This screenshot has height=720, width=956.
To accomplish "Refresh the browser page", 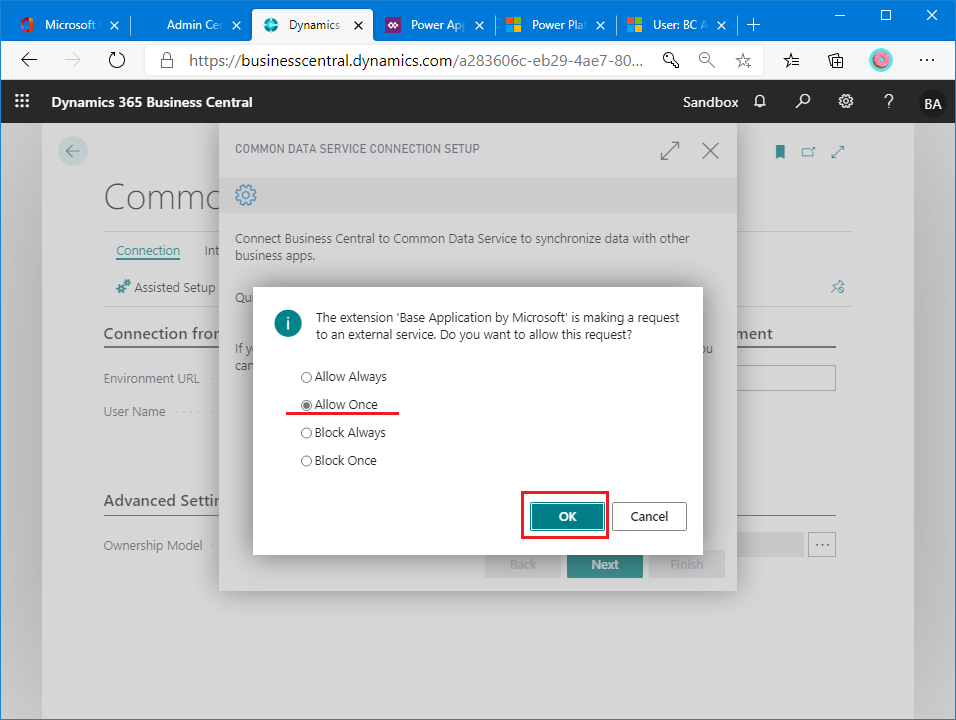I will click(x=116, y=60).
